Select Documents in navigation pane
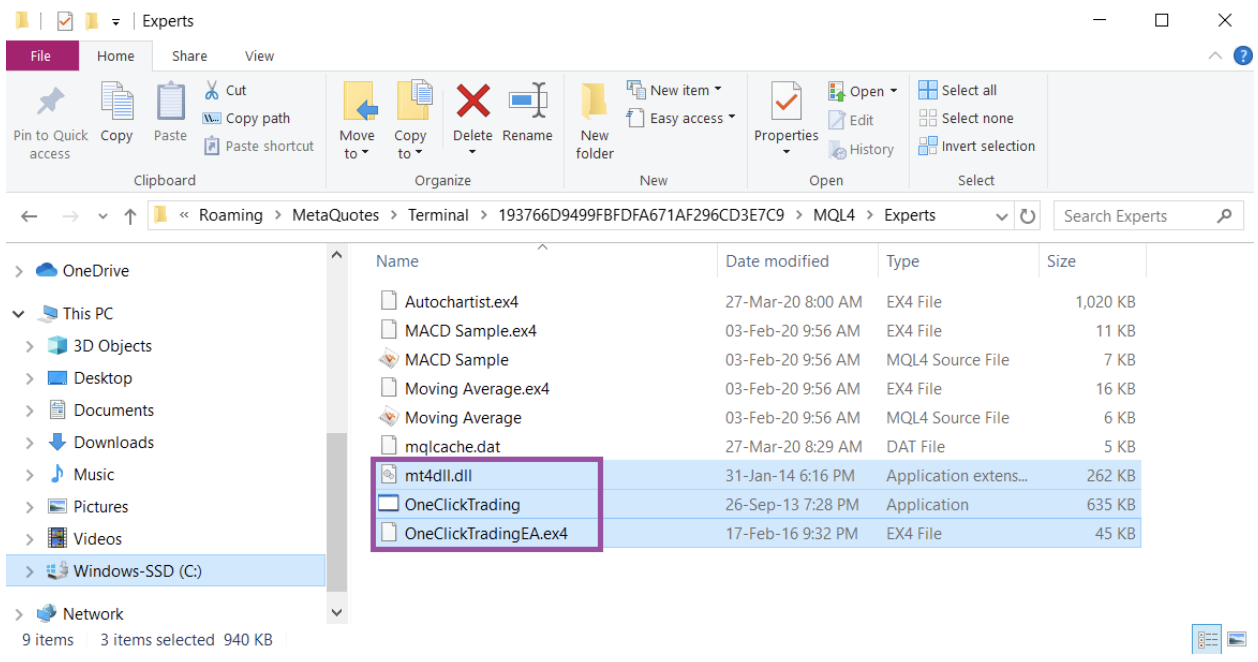 pyautogui.click(x=113, y=410)
